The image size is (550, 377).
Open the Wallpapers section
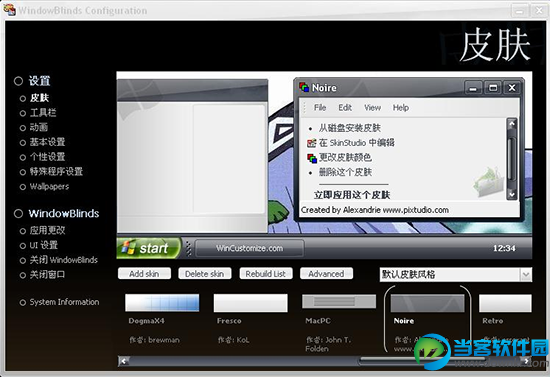click(49, 187)
